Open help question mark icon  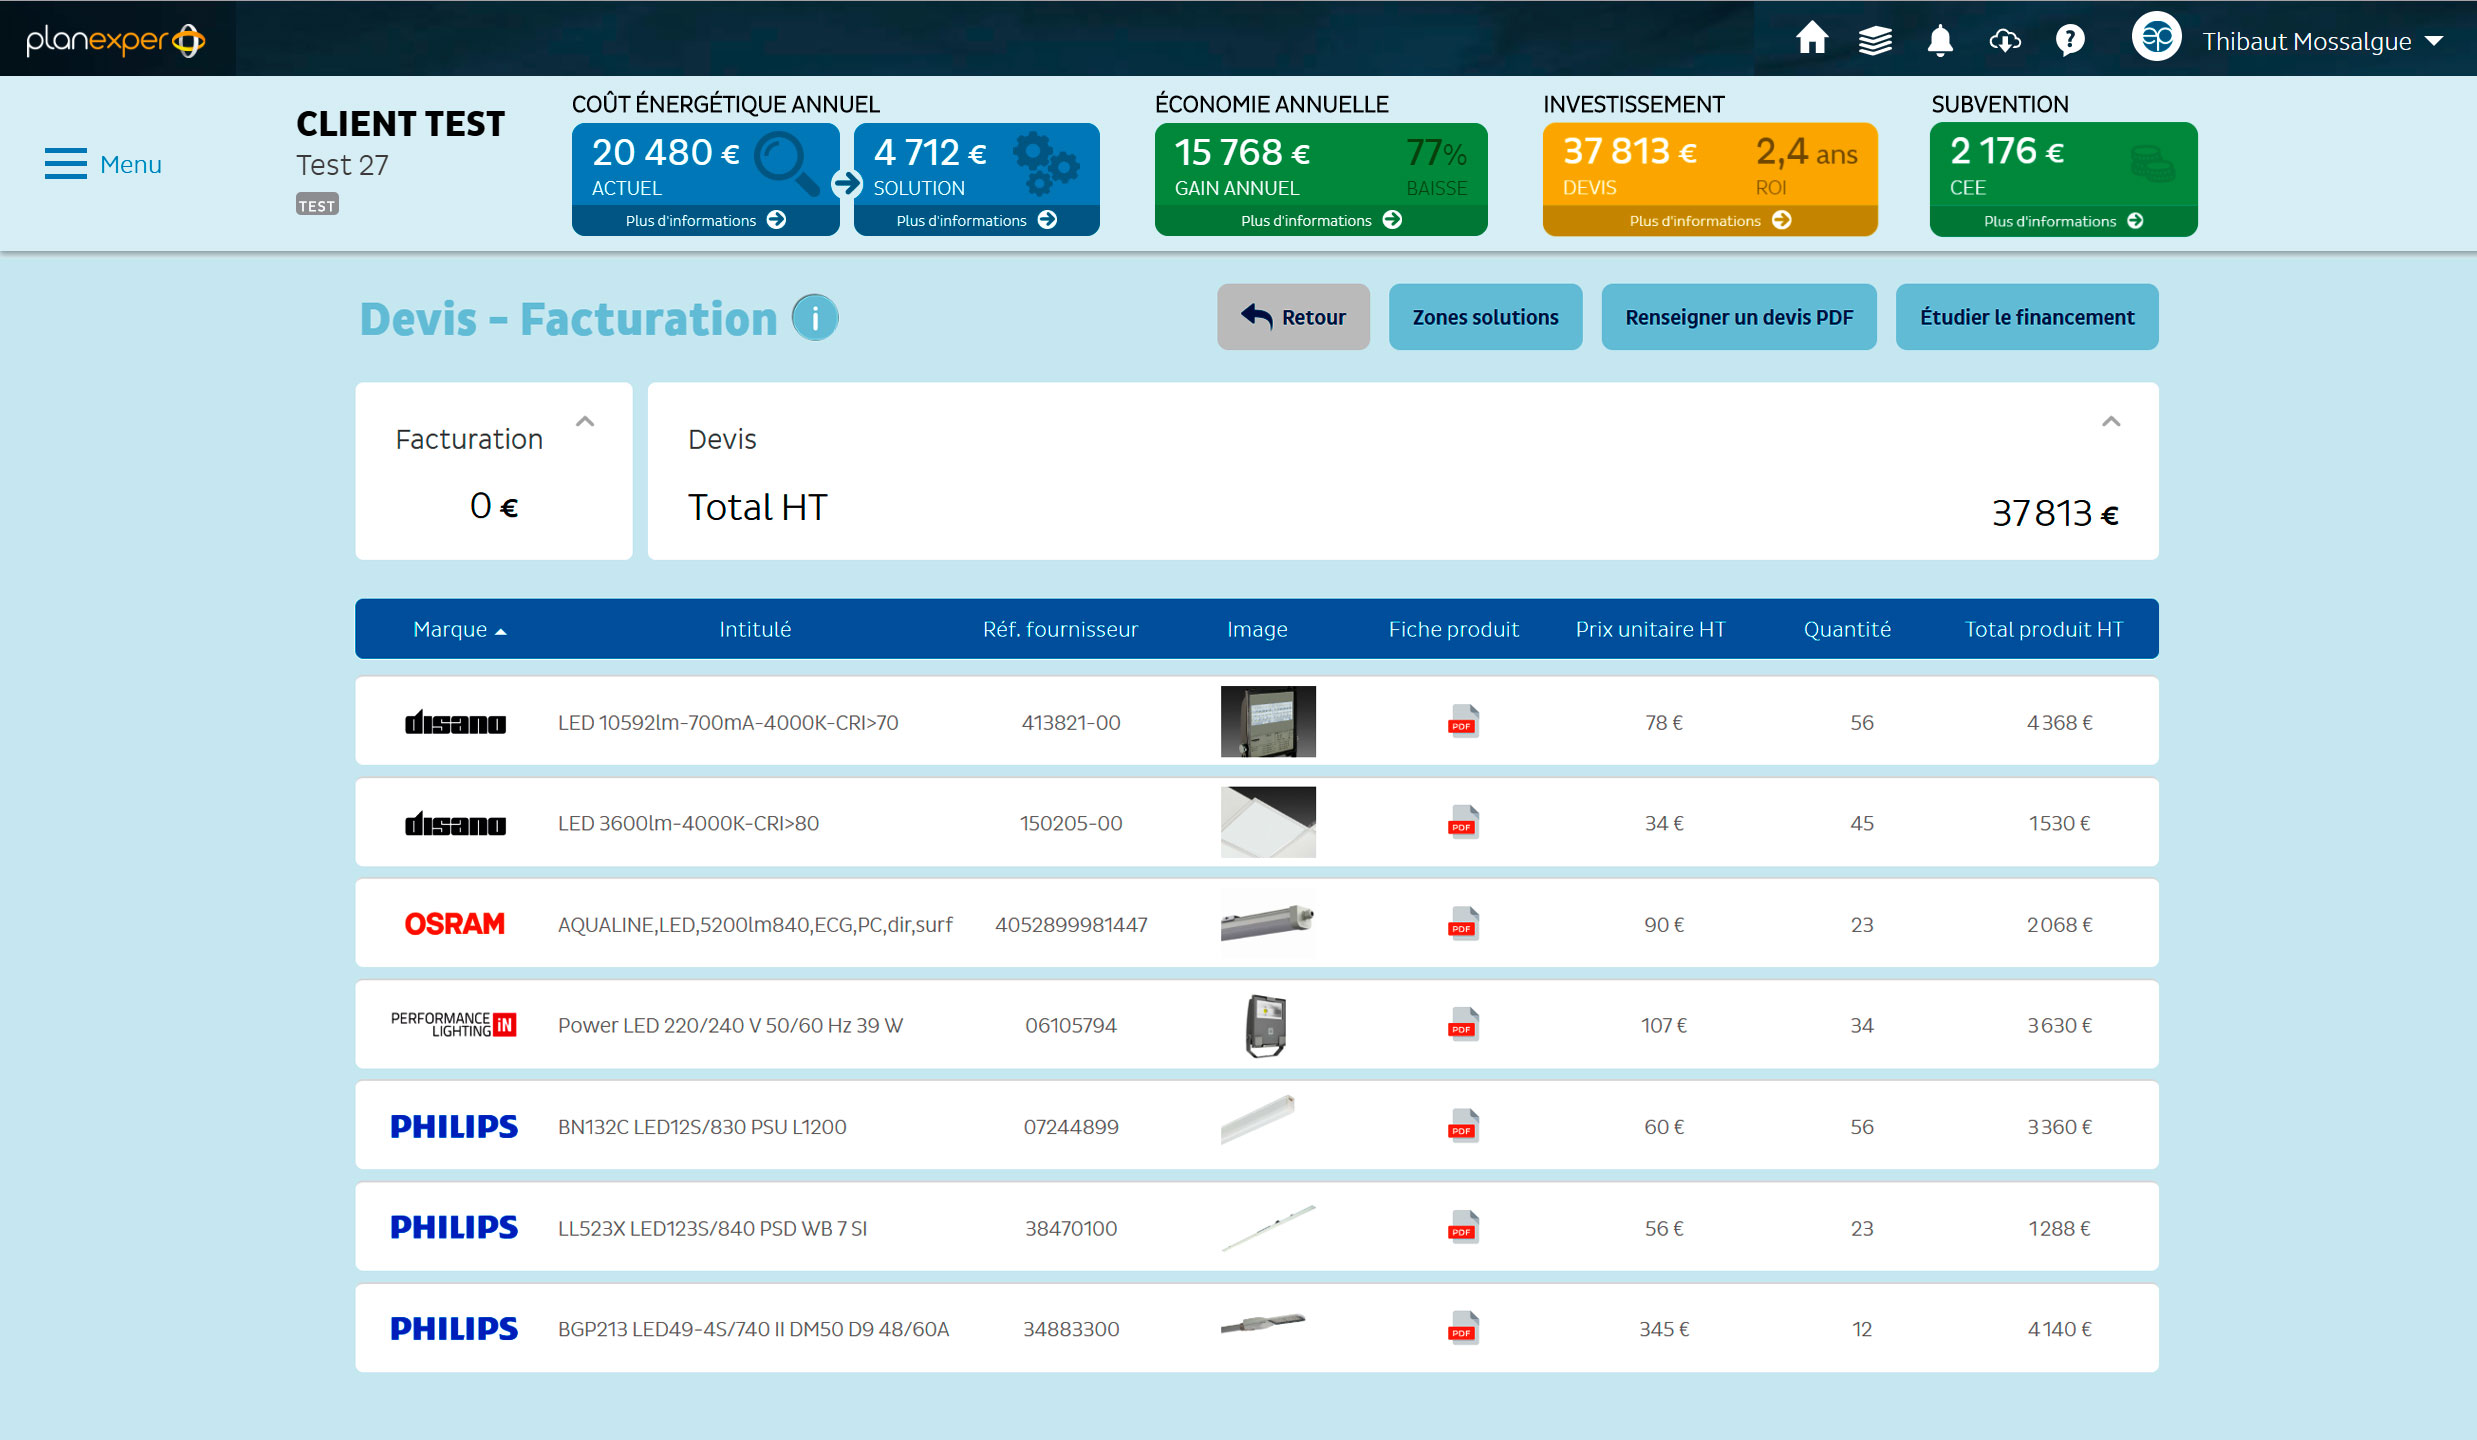pos(2070,40)
